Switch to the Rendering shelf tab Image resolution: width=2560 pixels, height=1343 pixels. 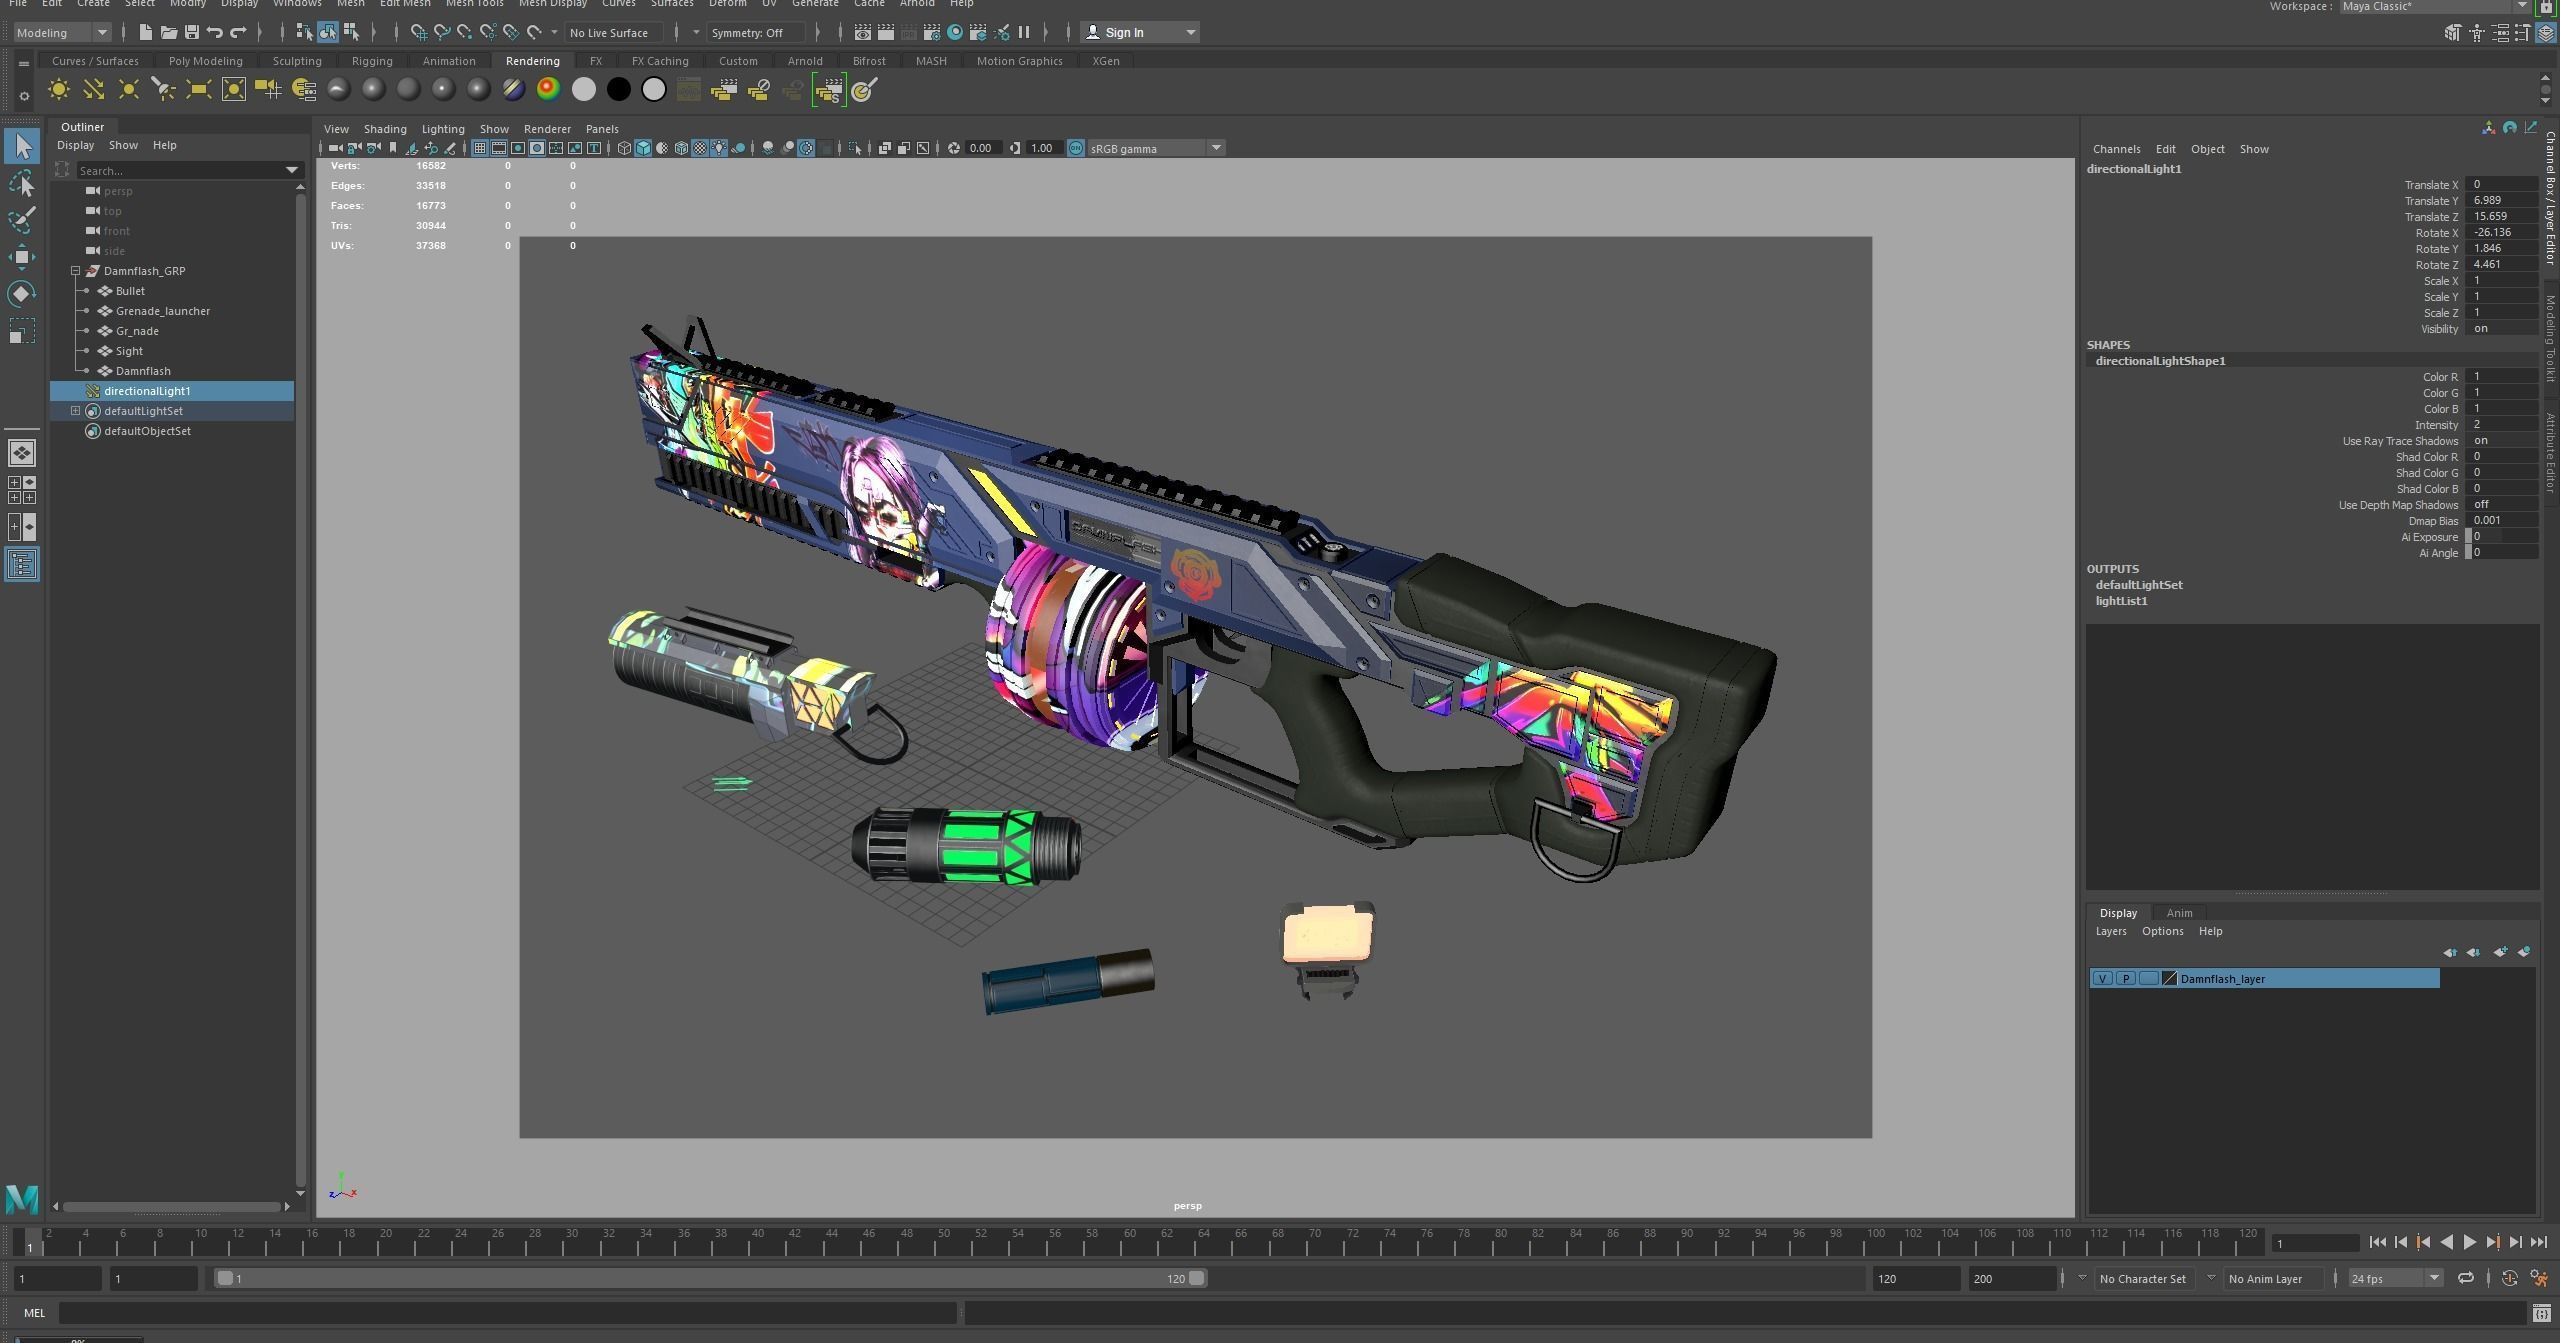click(532, 61)
